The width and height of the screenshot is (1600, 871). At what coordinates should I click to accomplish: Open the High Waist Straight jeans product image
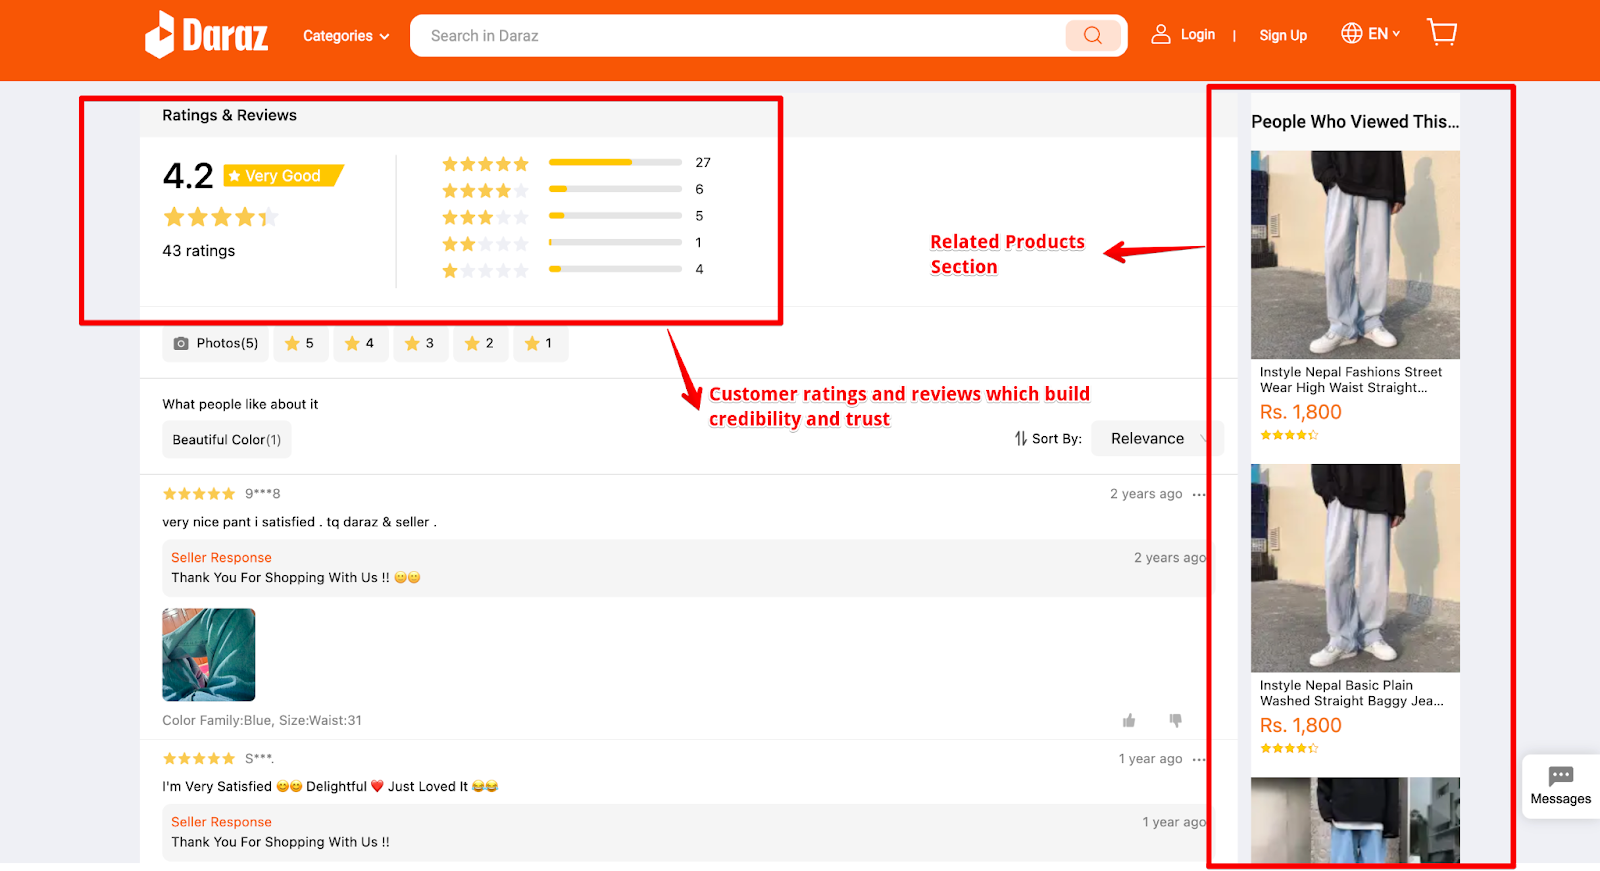click(x=1355, y=255)
